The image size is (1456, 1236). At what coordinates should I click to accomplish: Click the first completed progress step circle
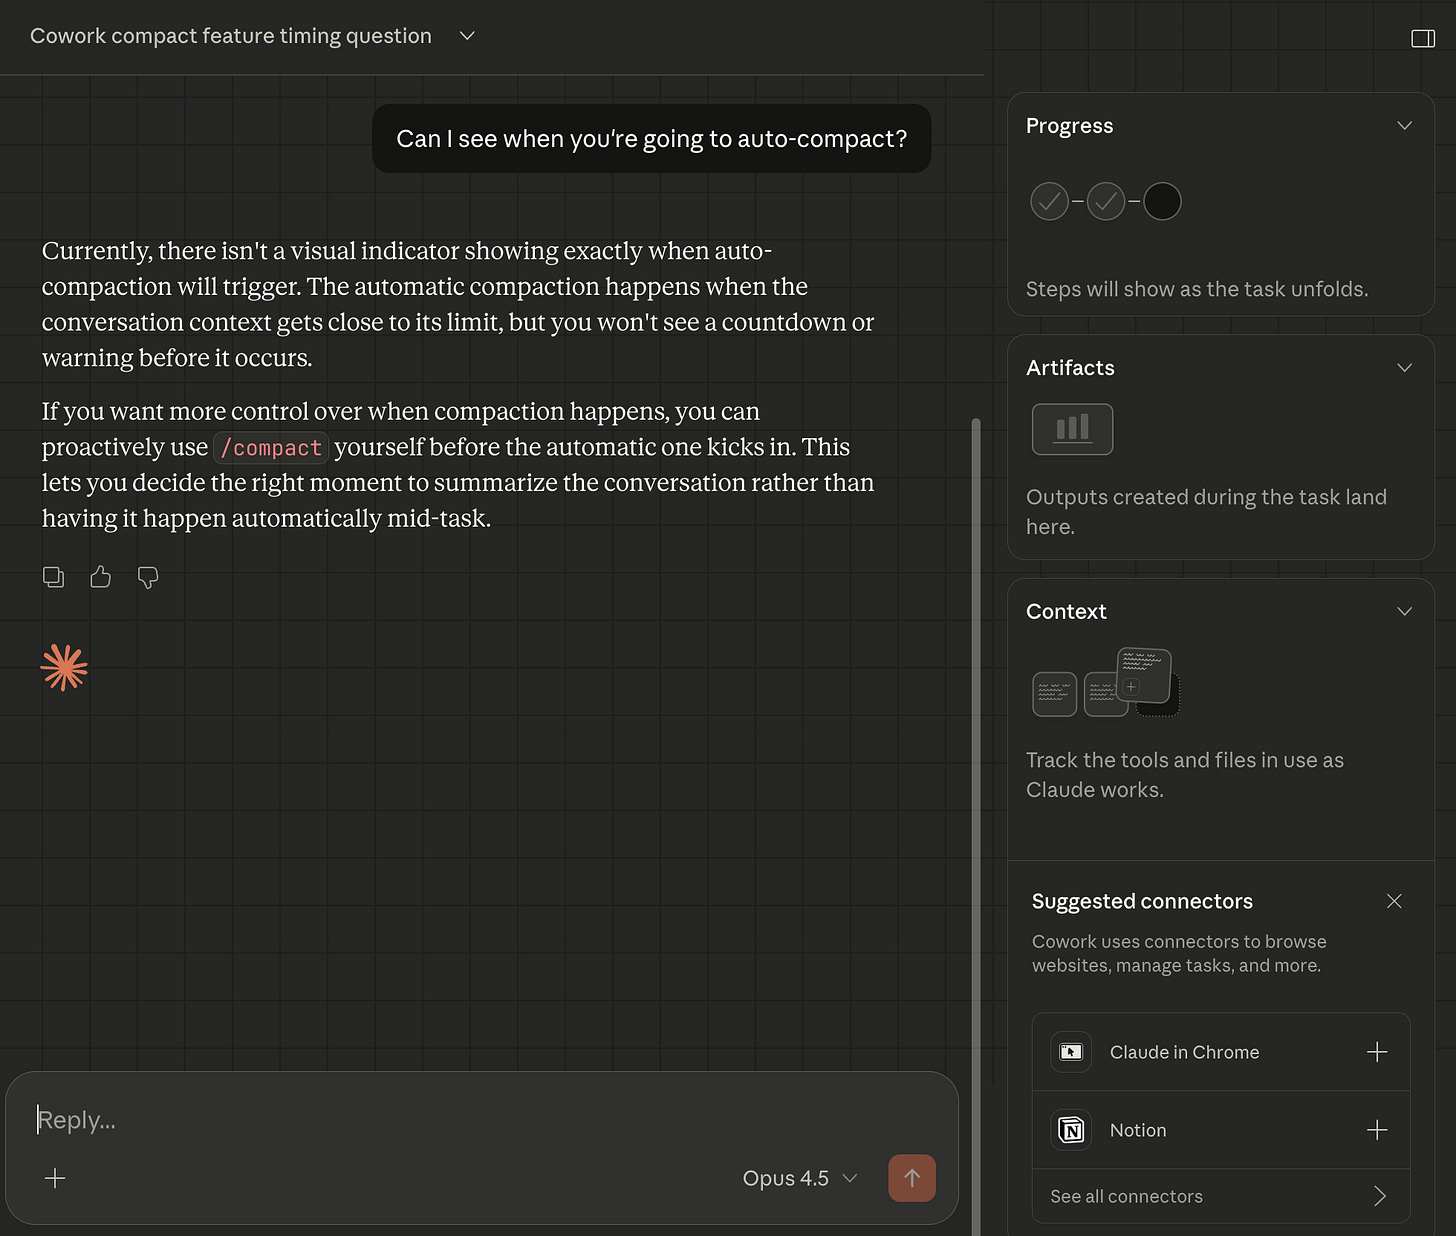pos(1049,201)
